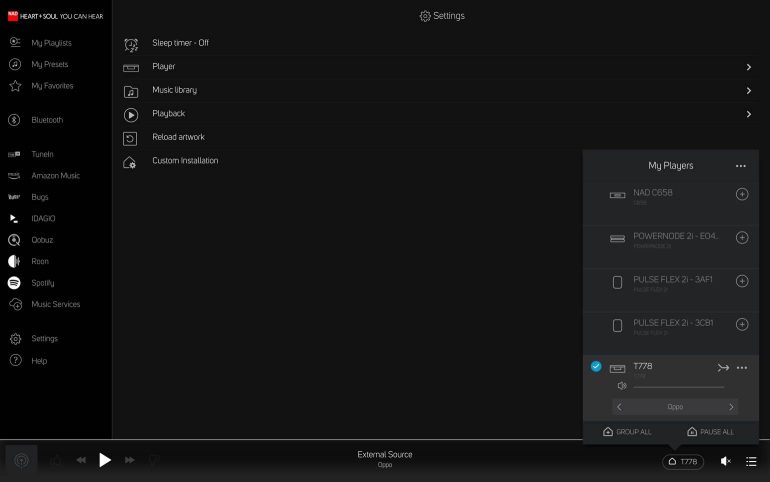Add NAD C658 to group
The height and width of the screenshot is (482, 770).
coord(741,194)
